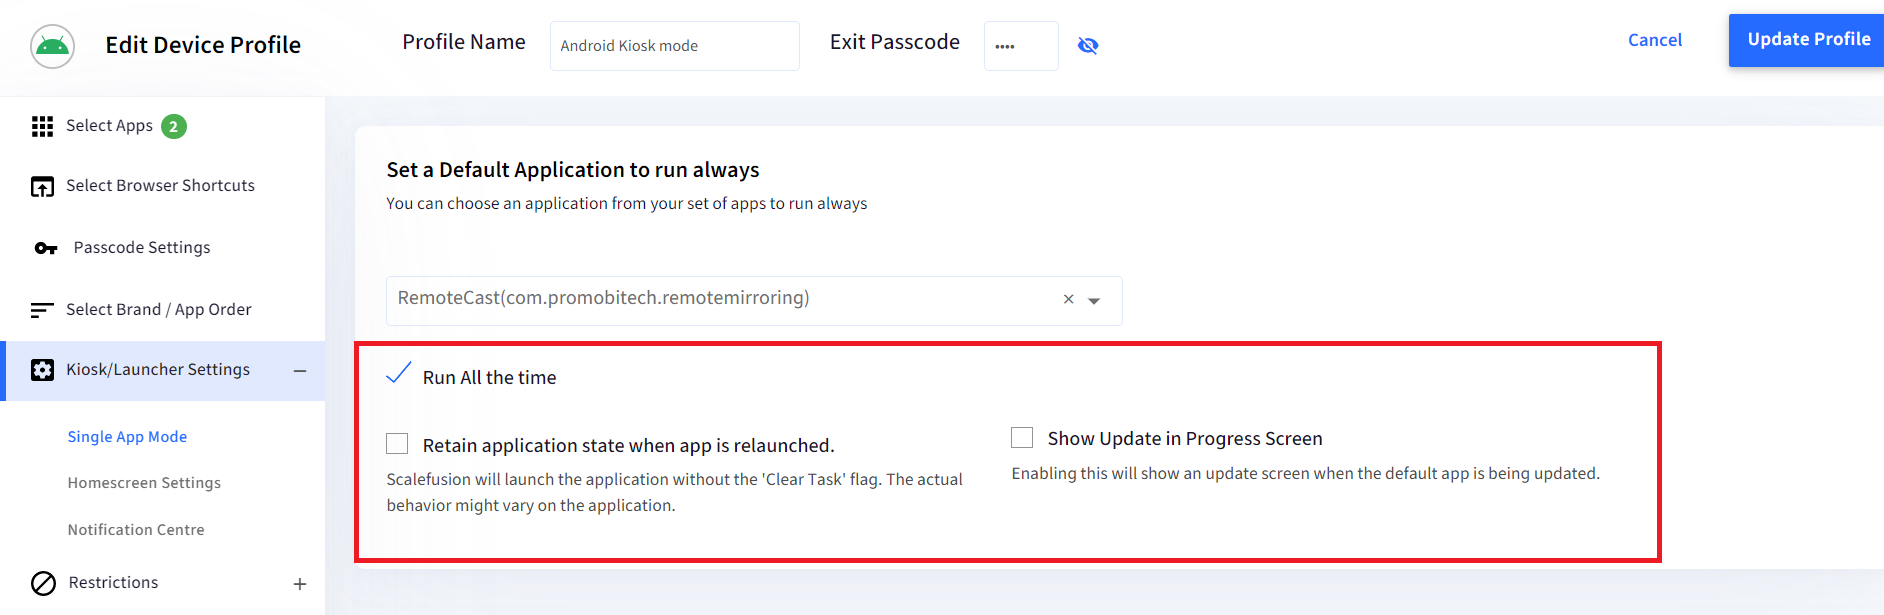Viewport: 1884px width, 615px height.
Task: Click the Cancel link
Action: tap(1655, 40)
